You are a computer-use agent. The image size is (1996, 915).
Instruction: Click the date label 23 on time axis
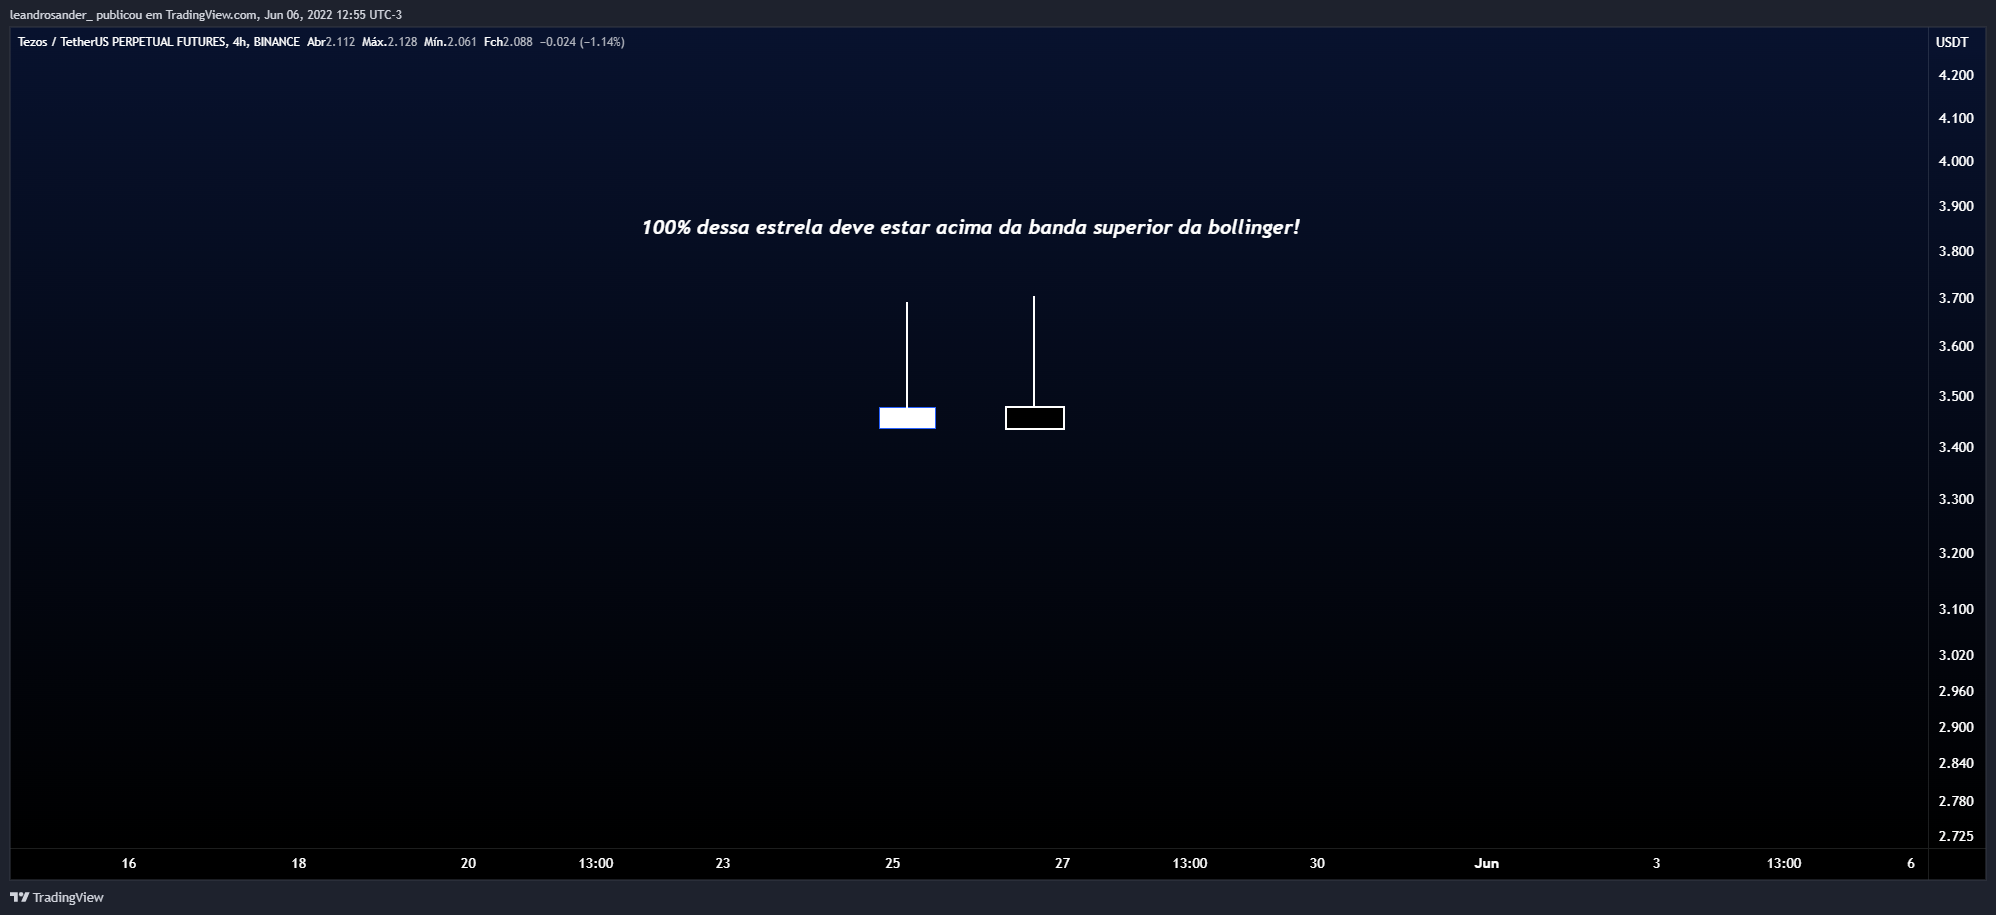723,863
